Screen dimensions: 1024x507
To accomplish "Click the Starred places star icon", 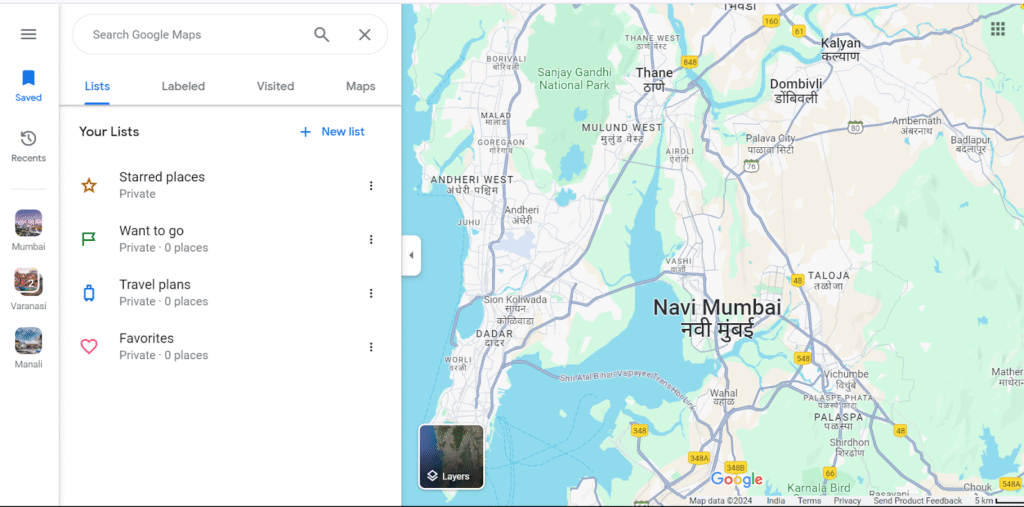I will click(89, 186).
